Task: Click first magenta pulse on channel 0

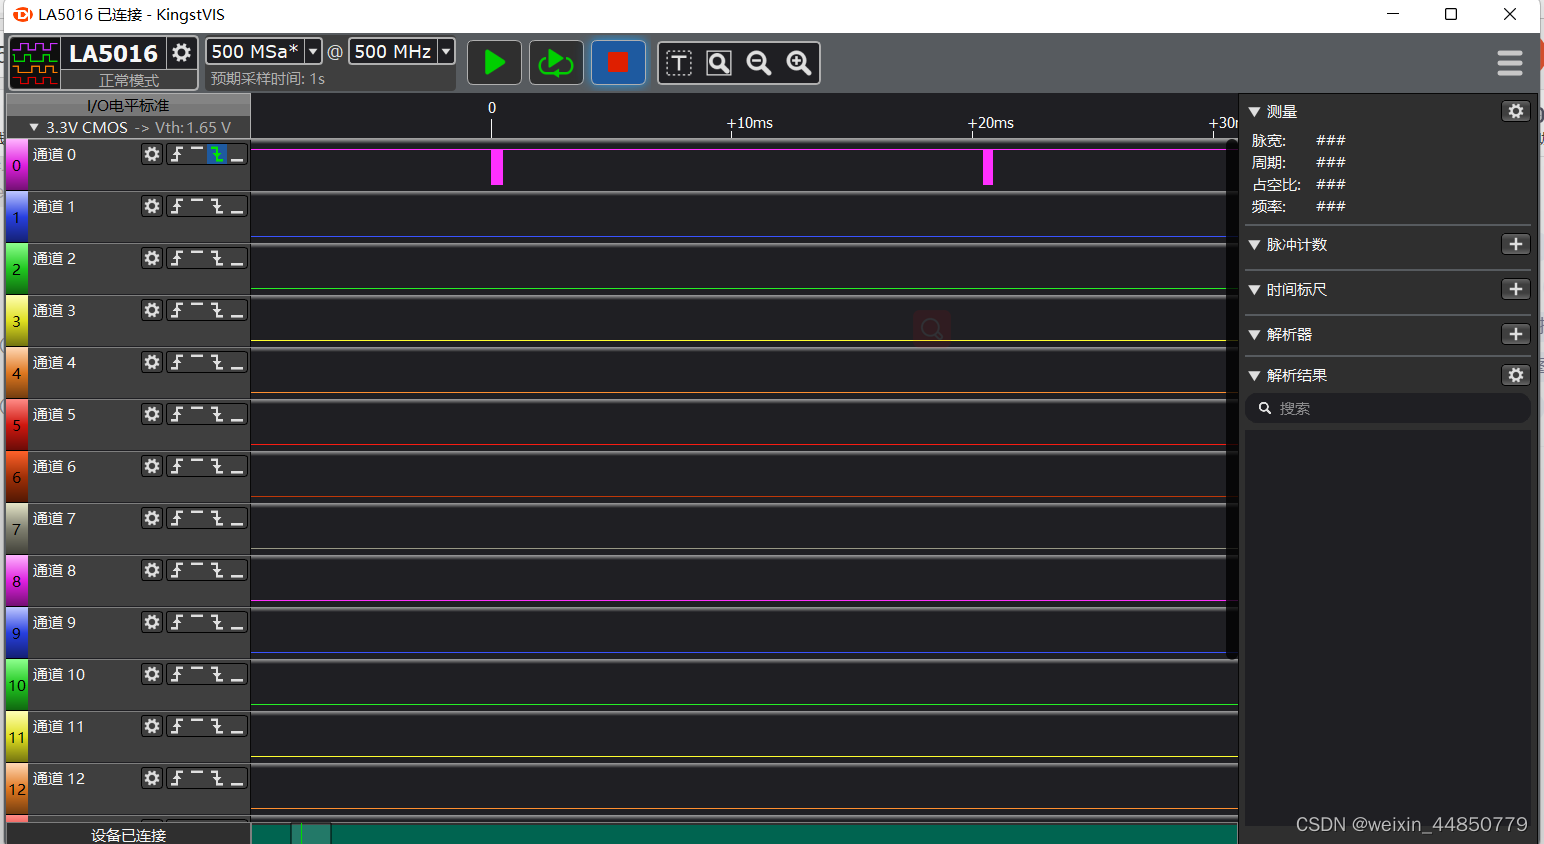Action: (497, 167)
